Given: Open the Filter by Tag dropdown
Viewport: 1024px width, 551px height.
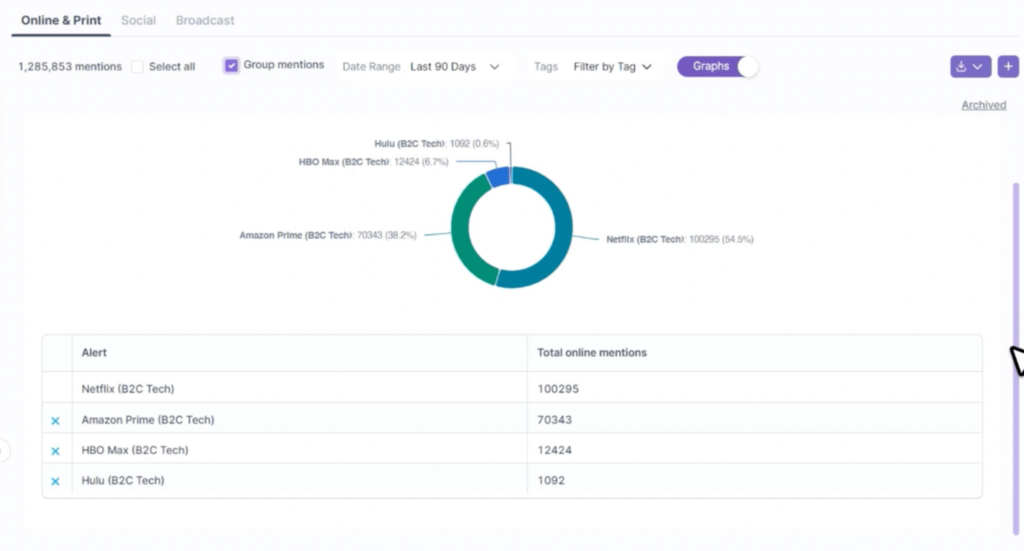Looking at the screenshot, I should (x=613, y=67).
